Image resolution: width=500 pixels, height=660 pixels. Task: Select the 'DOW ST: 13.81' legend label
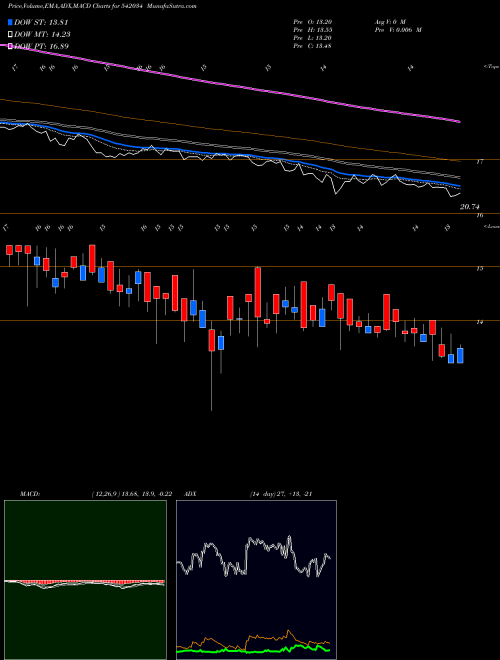point(41,23)
